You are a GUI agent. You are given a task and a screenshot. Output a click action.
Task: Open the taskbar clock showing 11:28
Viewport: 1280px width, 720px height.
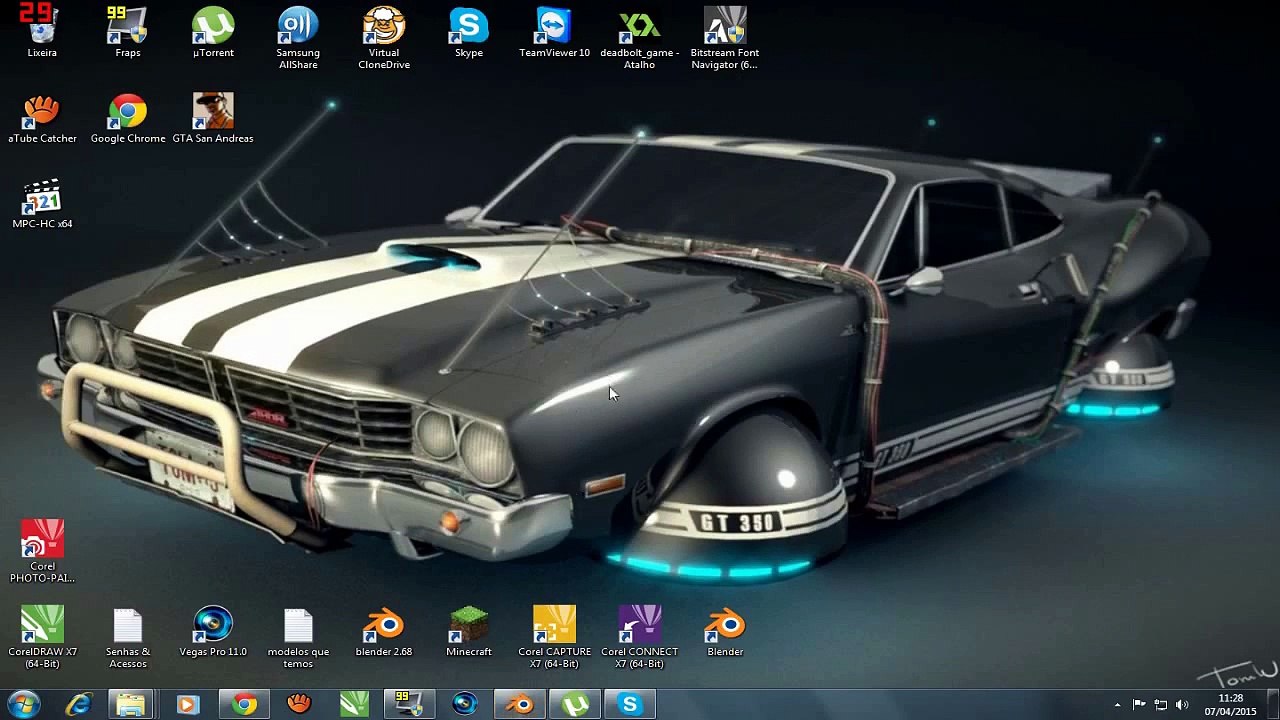click(1231, 705)
